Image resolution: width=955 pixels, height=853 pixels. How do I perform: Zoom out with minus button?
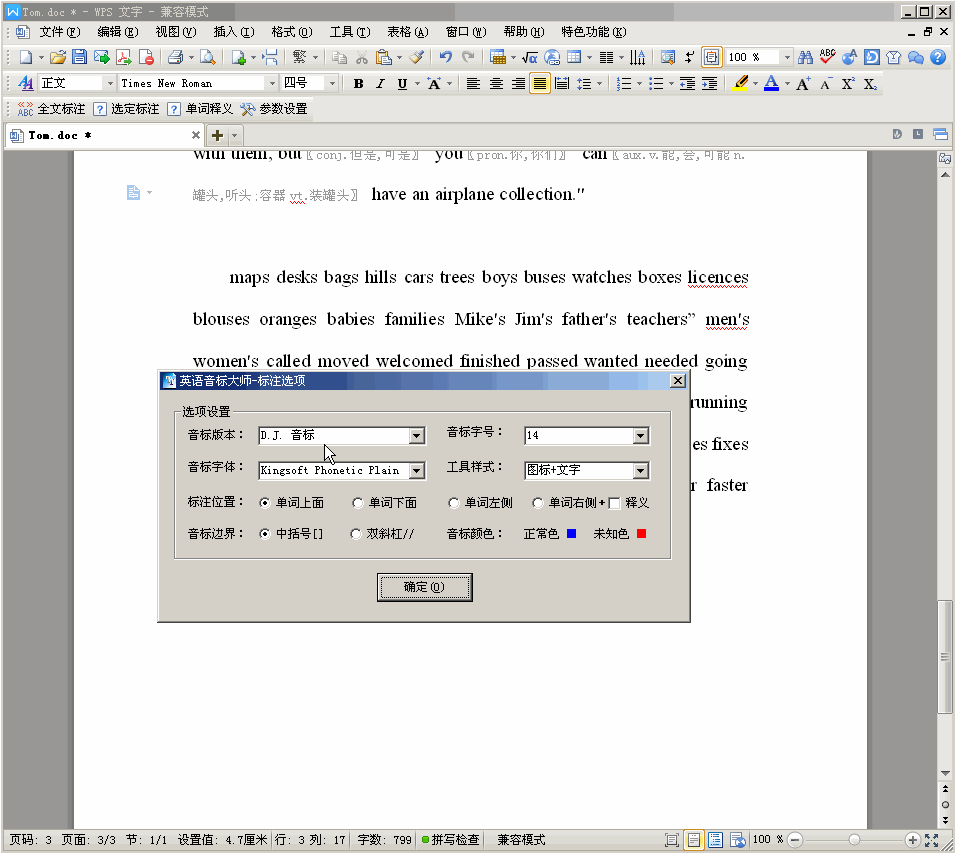pyautogui.click(x=794, y=840)
